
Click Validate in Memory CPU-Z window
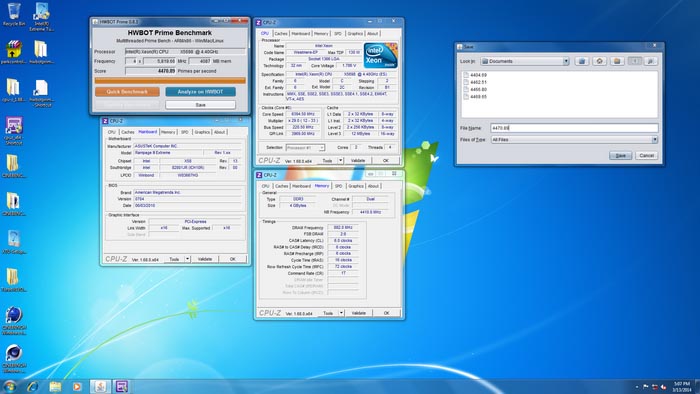[359, 313]
